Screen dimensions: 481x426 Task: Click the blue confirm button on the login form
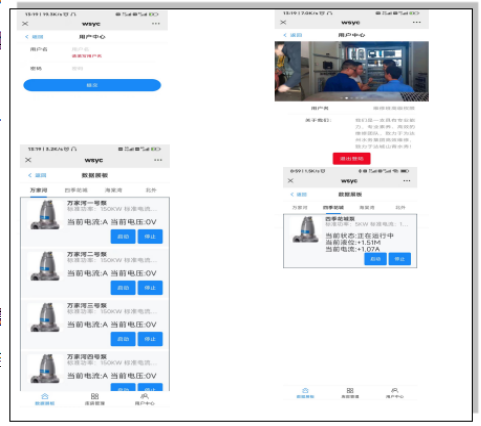(x=92, y=85)
